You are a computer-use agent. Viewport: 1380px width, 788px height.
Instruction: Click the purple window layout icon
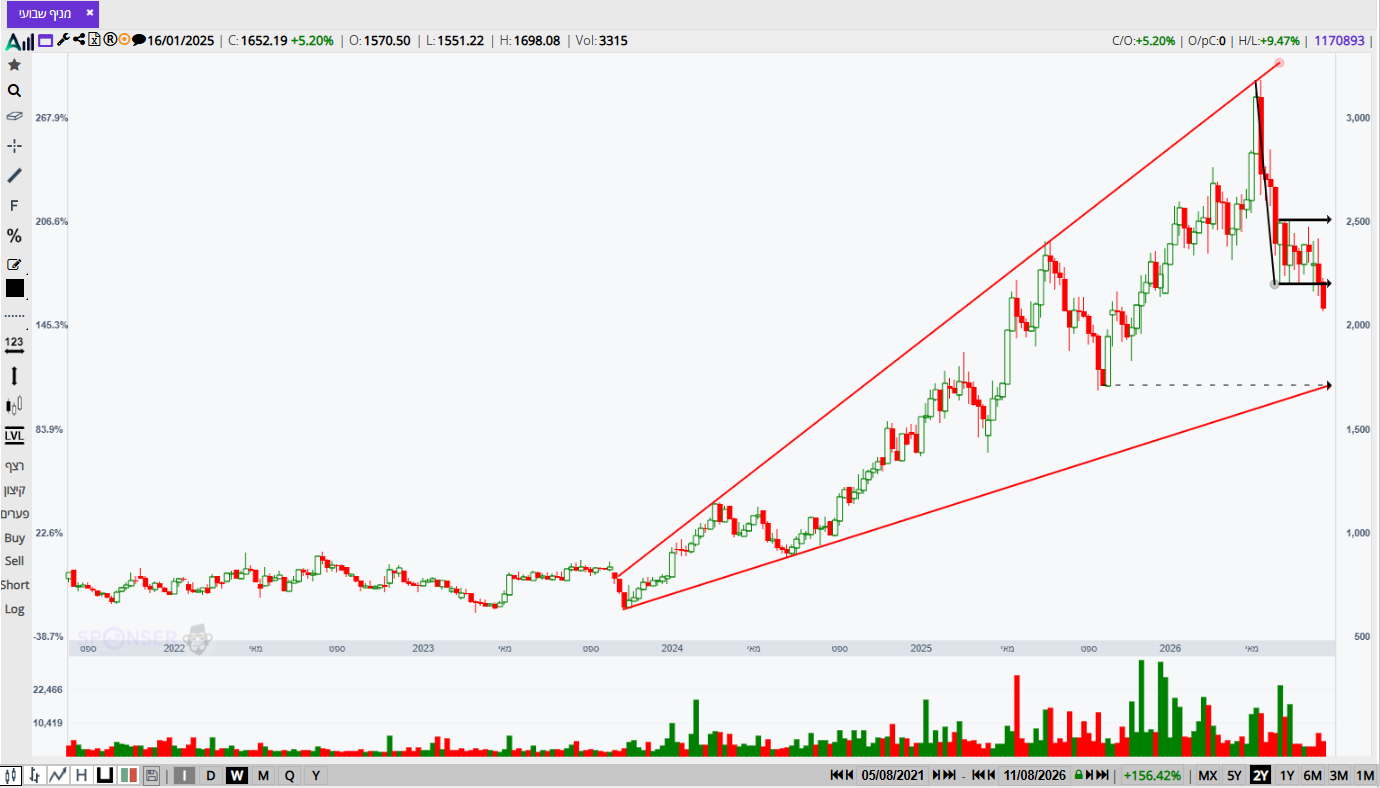click(x=45, y=41)
